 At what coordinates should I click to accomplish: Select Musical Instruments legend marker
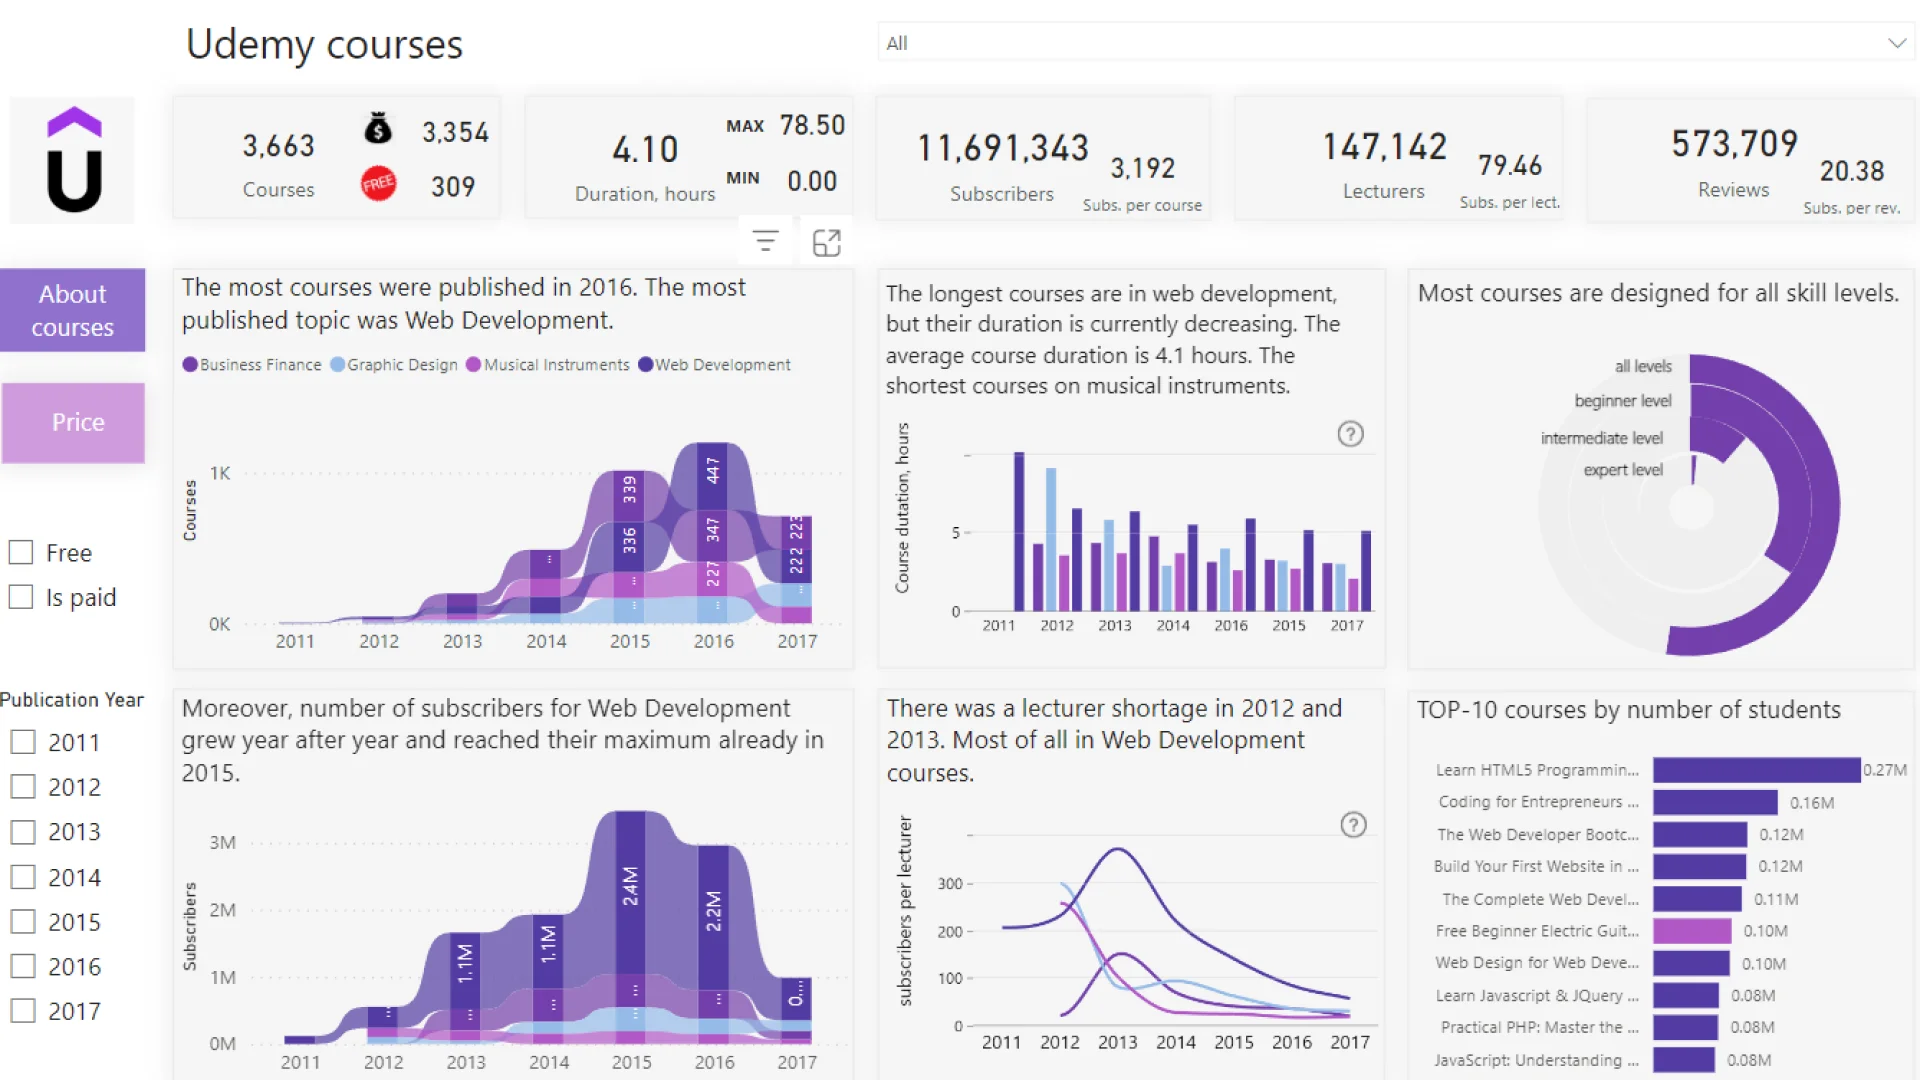(x=474, y=365)
